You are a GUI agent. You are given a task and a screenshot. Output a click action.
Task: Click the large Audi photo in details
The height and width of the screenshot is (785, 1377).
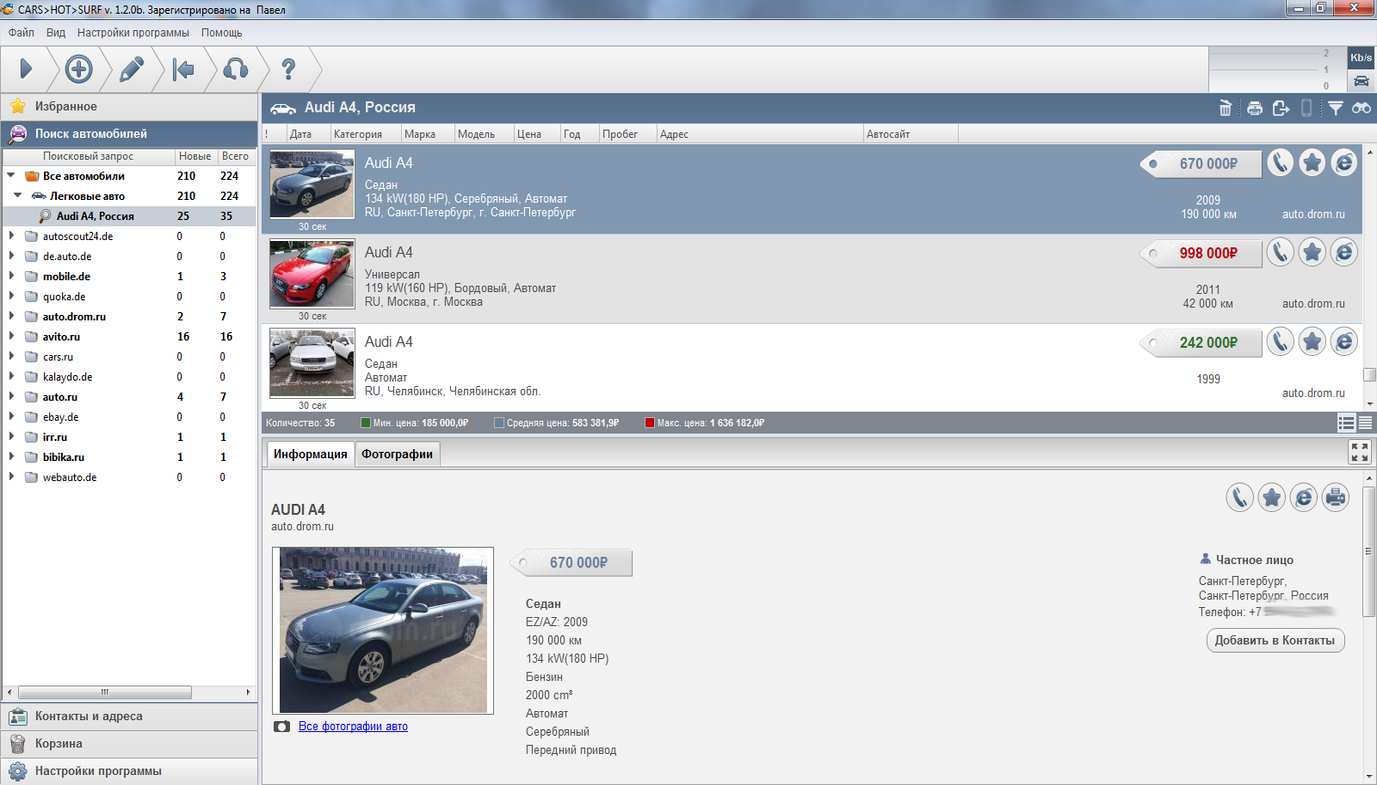pyautogui.click(x=383, y=630)
